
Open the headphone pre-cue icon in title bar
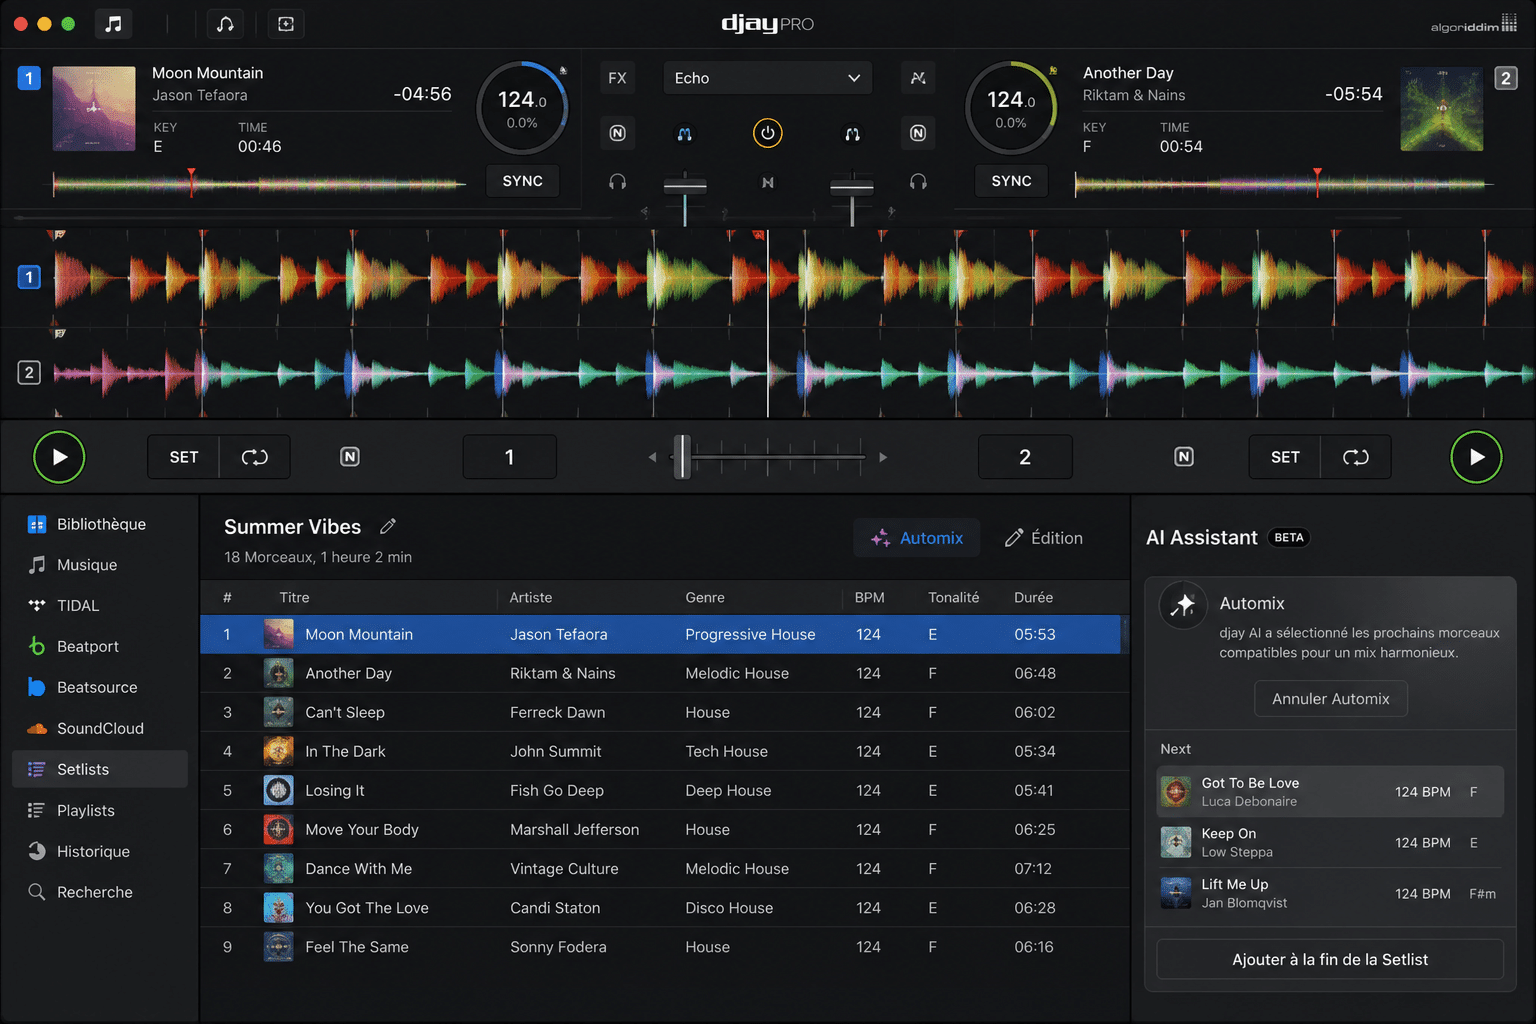tap(226, 24)
